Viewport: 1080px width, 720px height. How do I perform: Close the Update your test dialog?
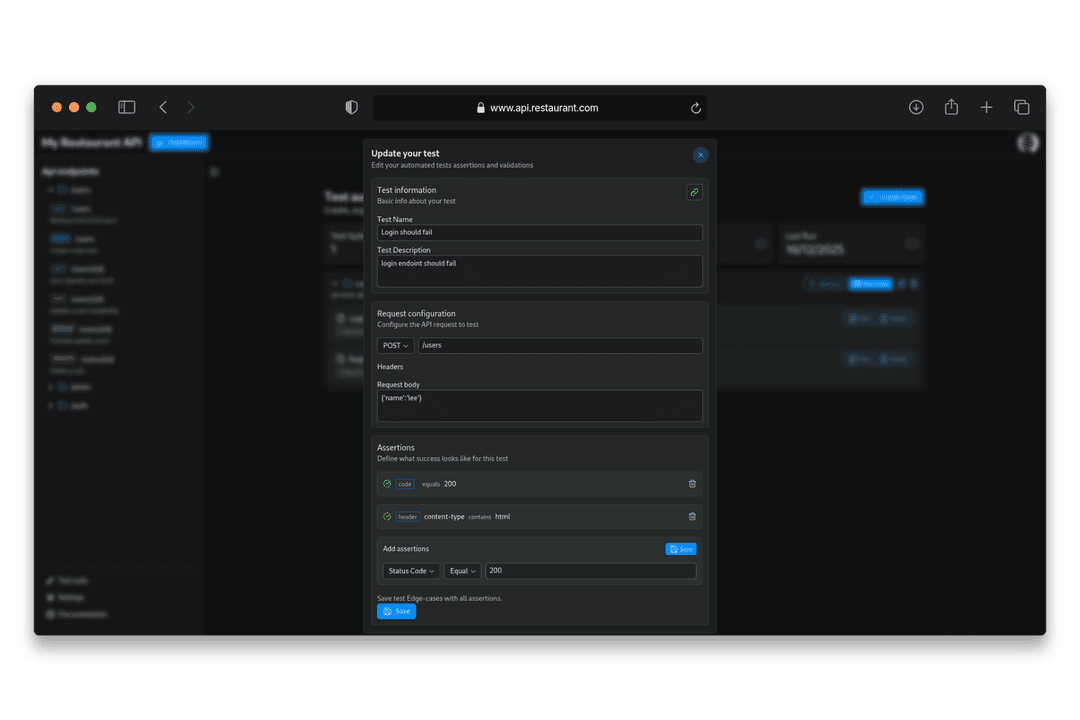pyautogui.click(x=700, y=155)
